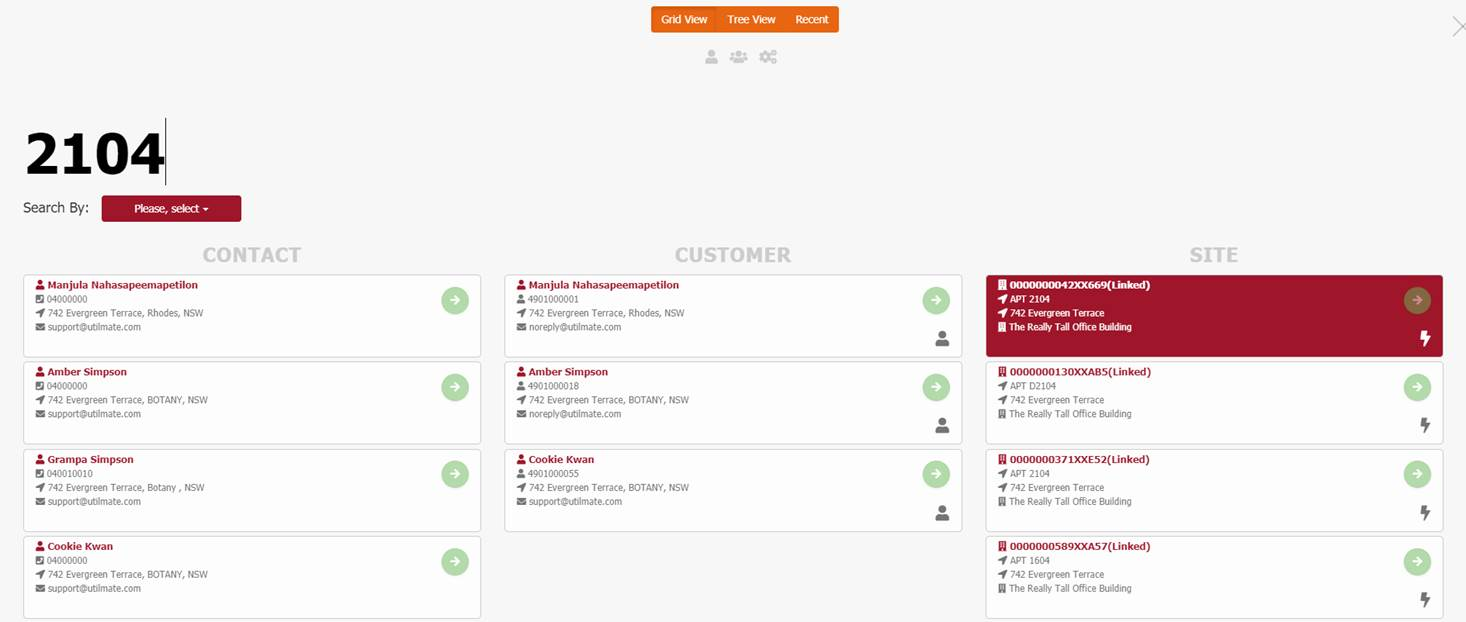Expand site 0000000371XXE52 with the green arrow

[x=1417, y=474]
